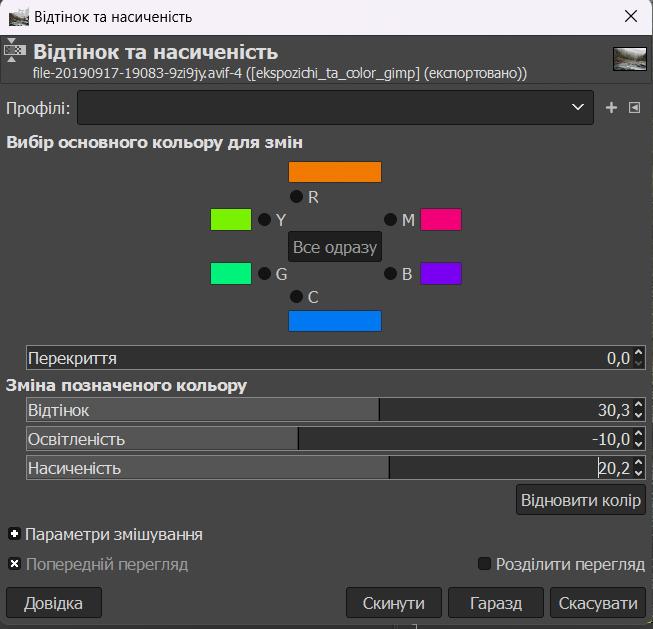The height and width of the screenshot is (629, 653).
Task: Click the green G color swatch
Action: (231, 274)
